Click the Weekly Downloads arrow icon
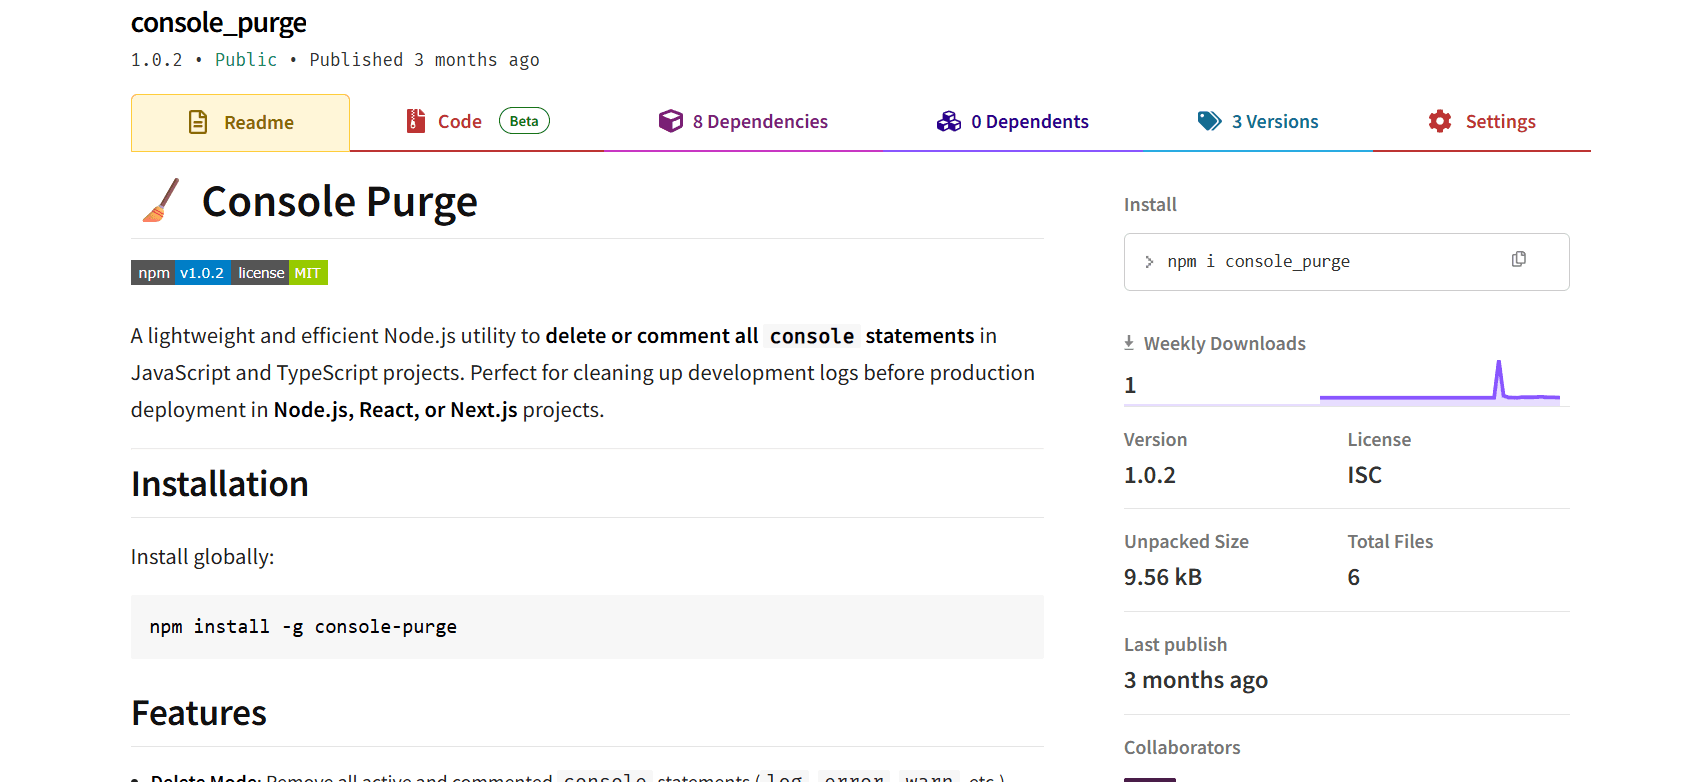 click(1129, 343)
